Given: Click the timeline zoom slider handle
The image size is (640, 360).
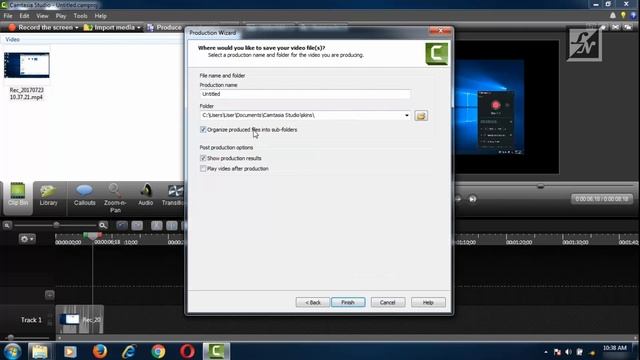Looking at the screenshot, I should [x=56, y=225].
